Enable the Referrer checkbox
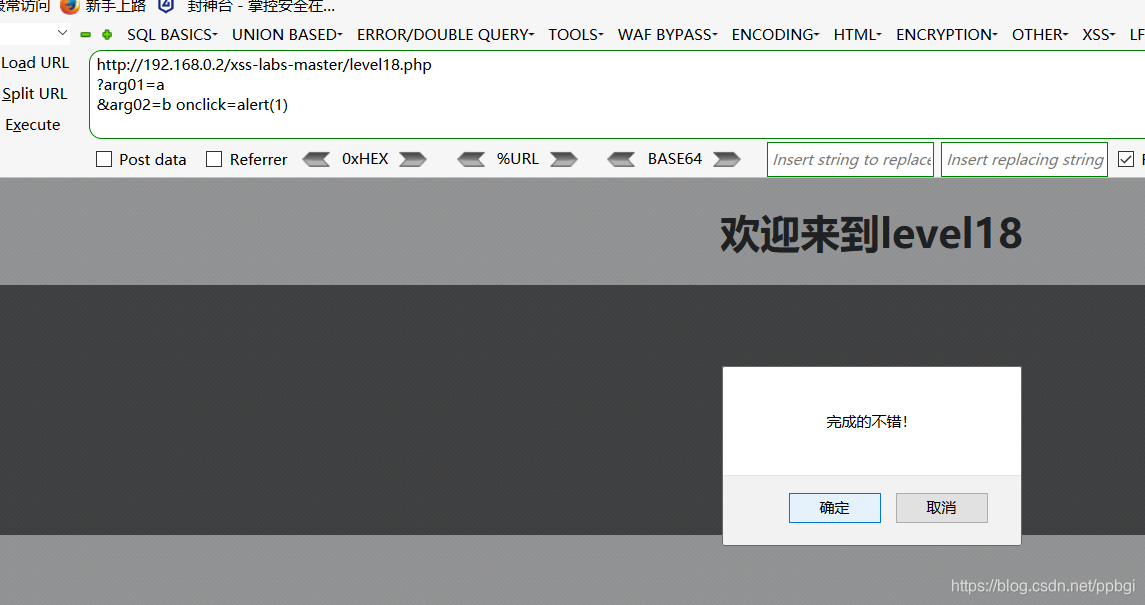Image resolution: width=1145 pixels, height=605 pixels. (x=214, y=159)
